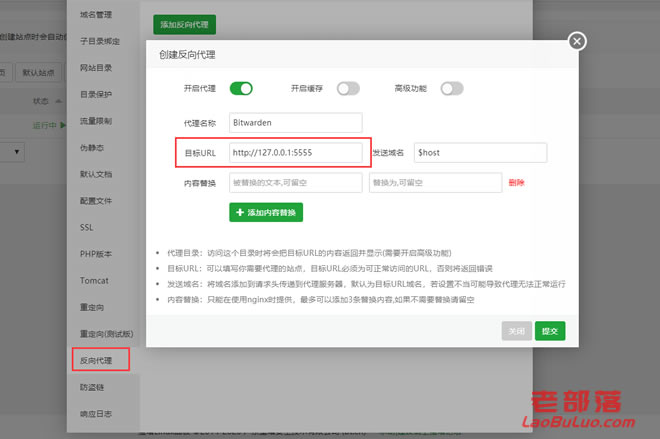Open 配置文件 in the sidebar
Image resolution: width=660 pixels, height=439 pixels.
tap(96, 201)
